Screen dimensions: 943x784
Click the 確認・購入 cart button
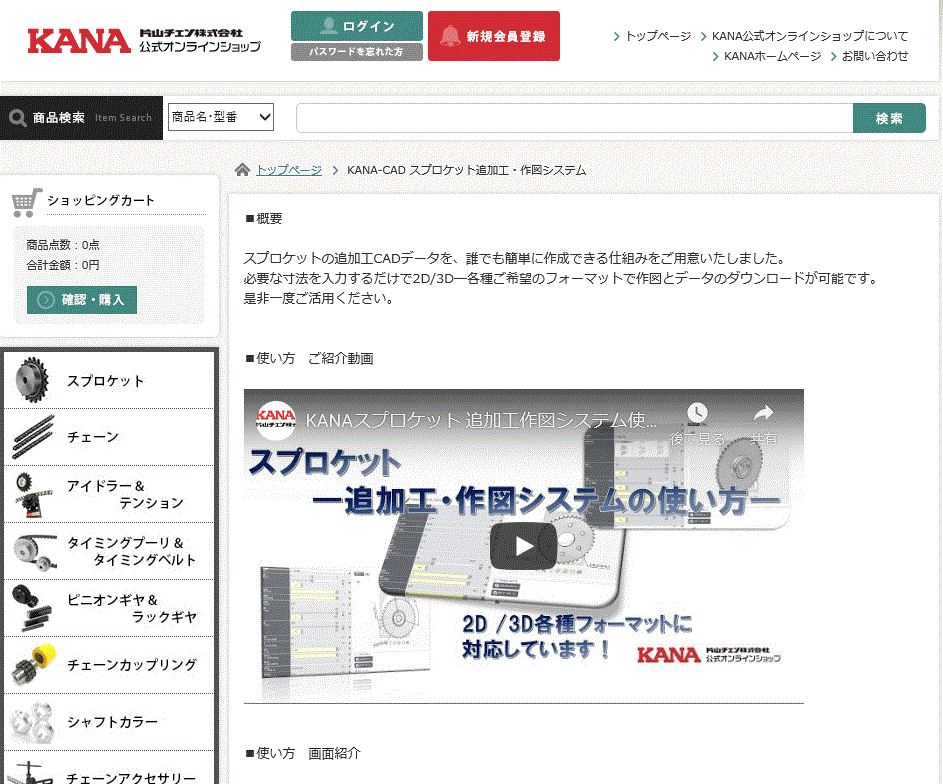(82, 299)
